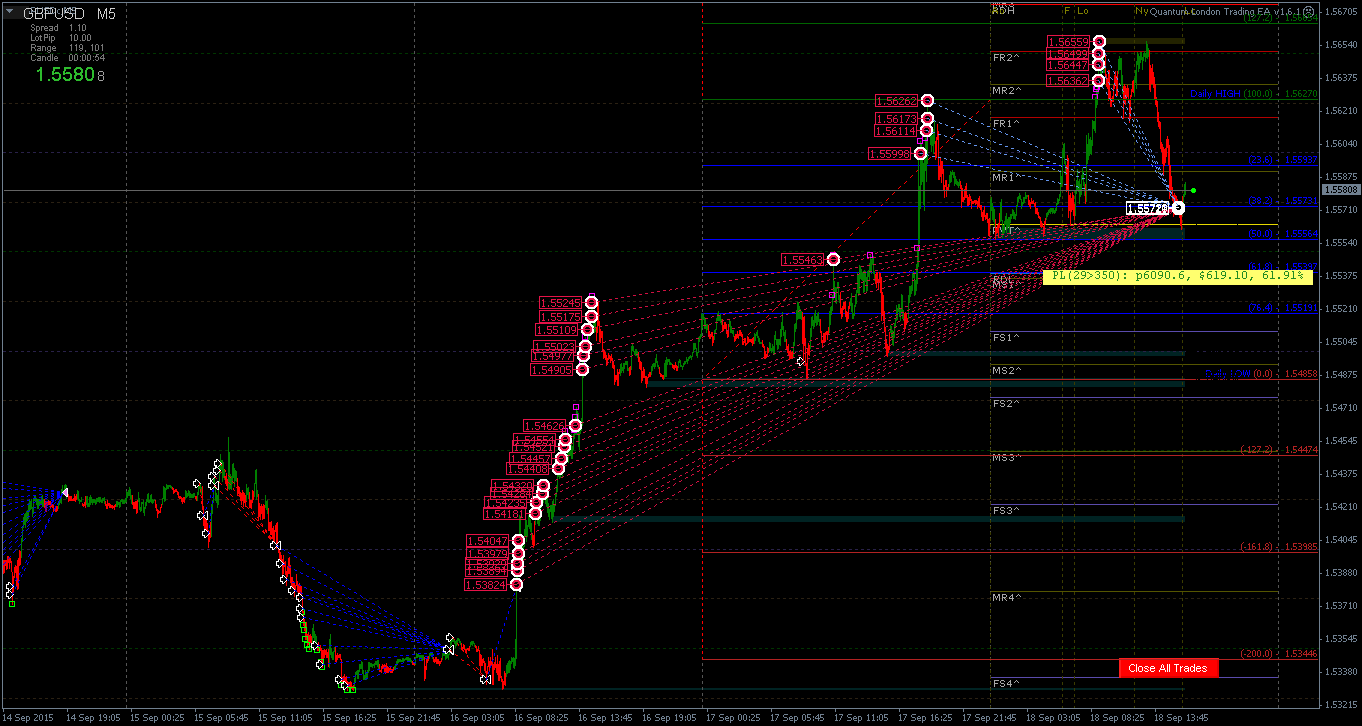Click the EA sad-face status icon
Viewport: 1362px width, 726px height.
click(1309, 11)
